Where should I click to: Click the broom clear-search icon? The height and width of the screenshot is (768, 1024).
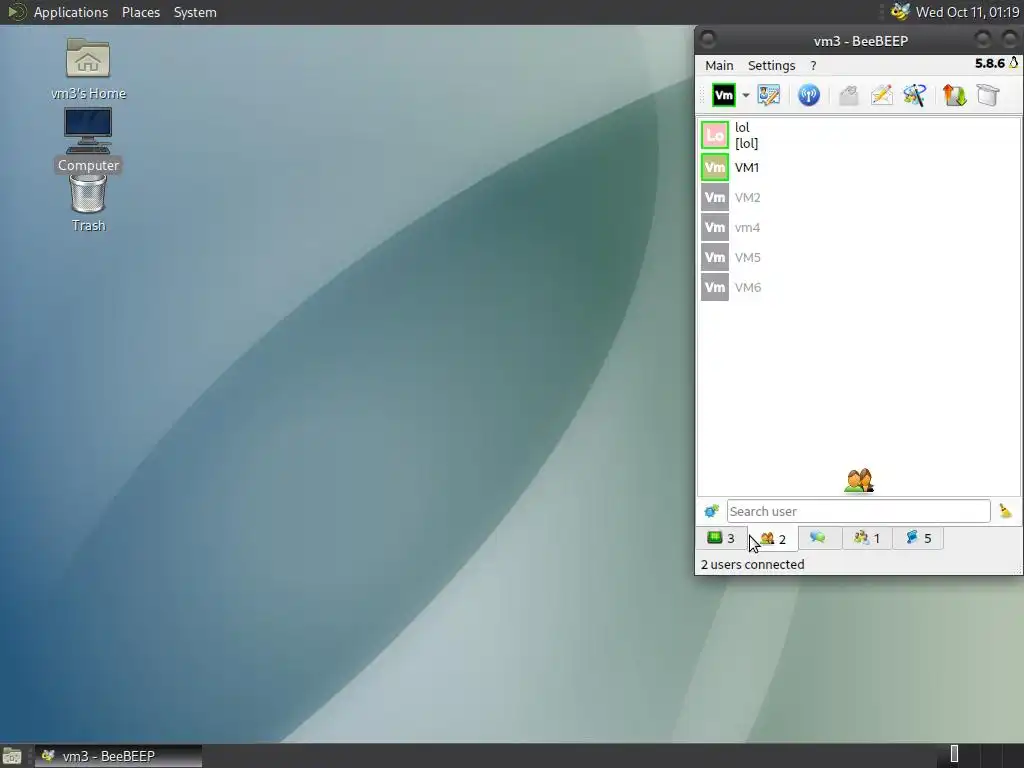1005,511
